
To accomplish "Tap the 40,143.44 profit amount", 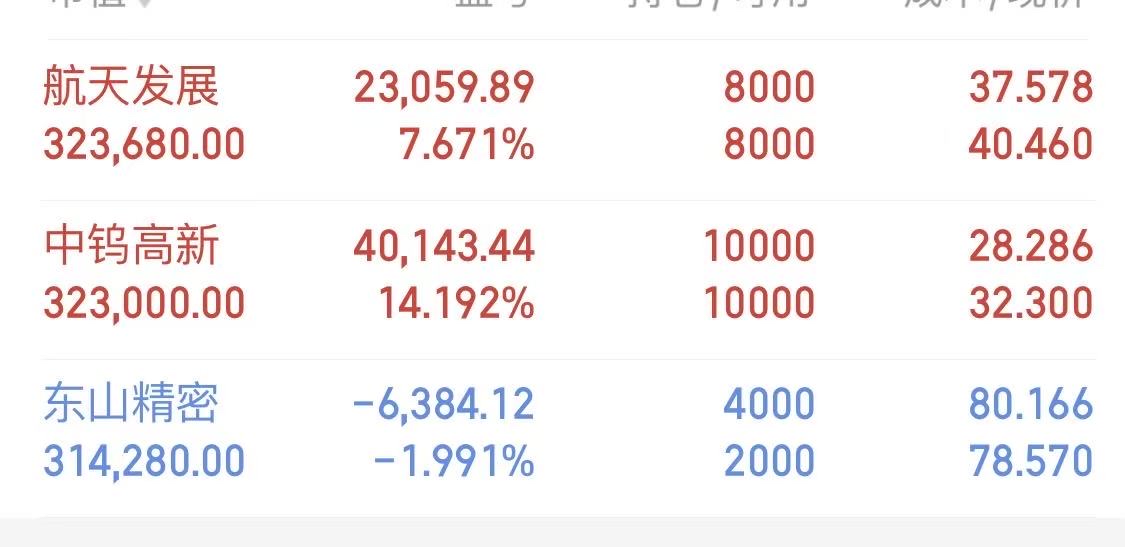I will [x=443, y=246].
